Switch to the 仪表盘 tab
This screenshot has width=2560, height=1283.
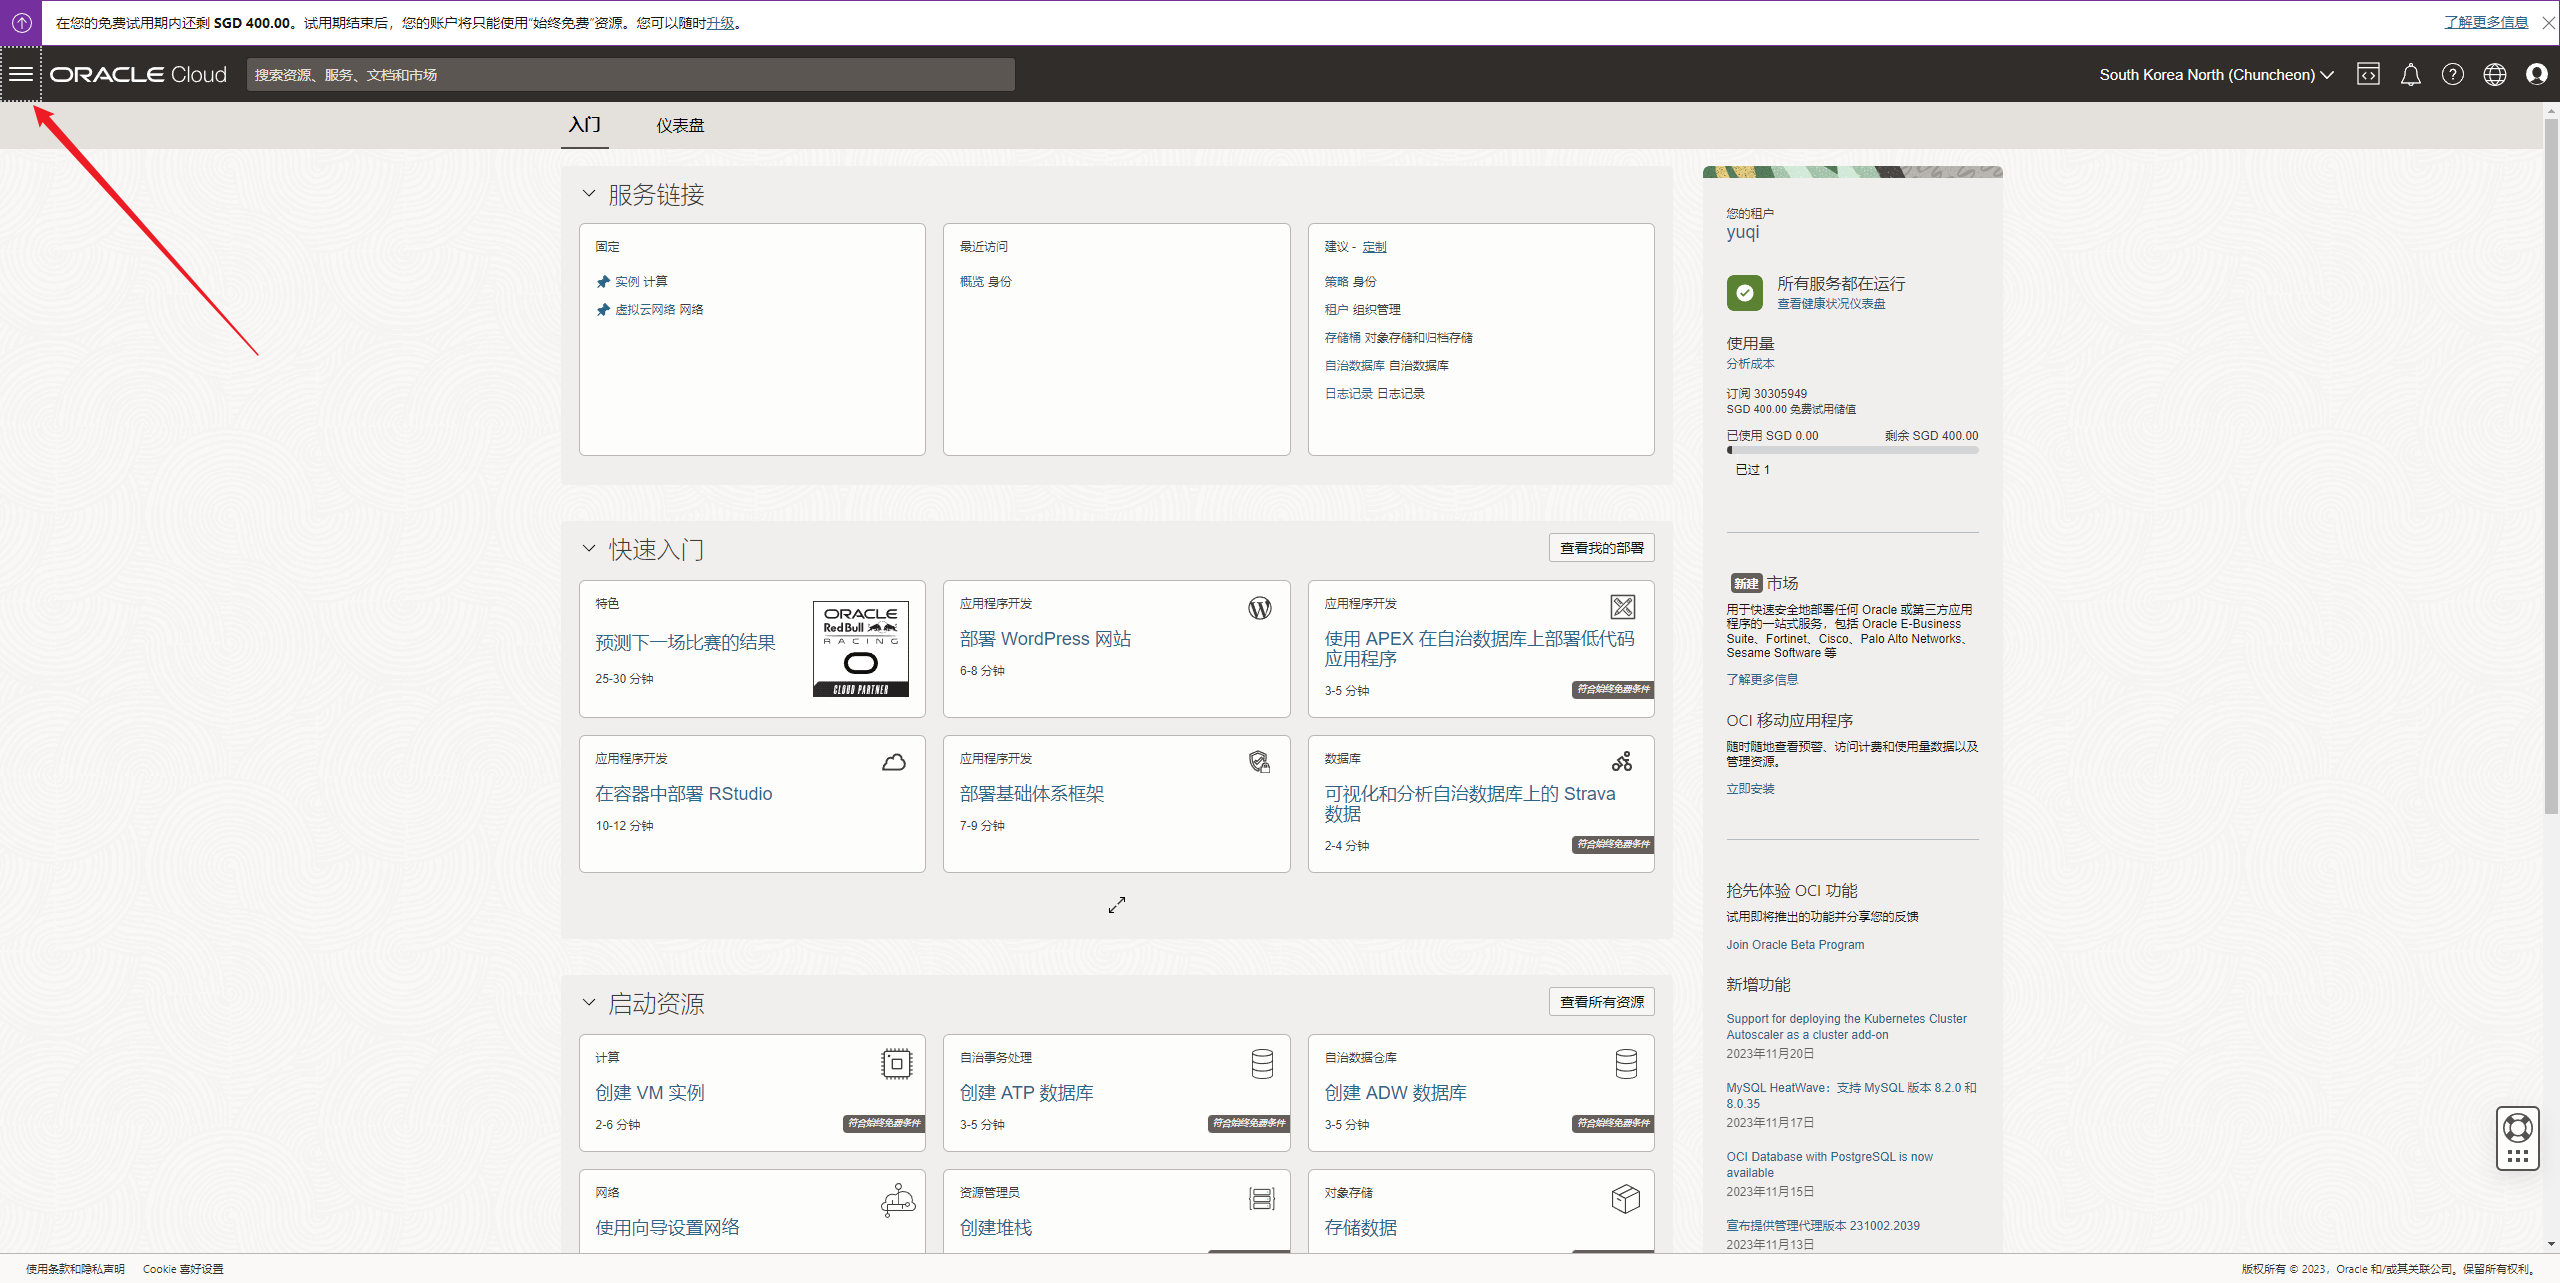680,125
